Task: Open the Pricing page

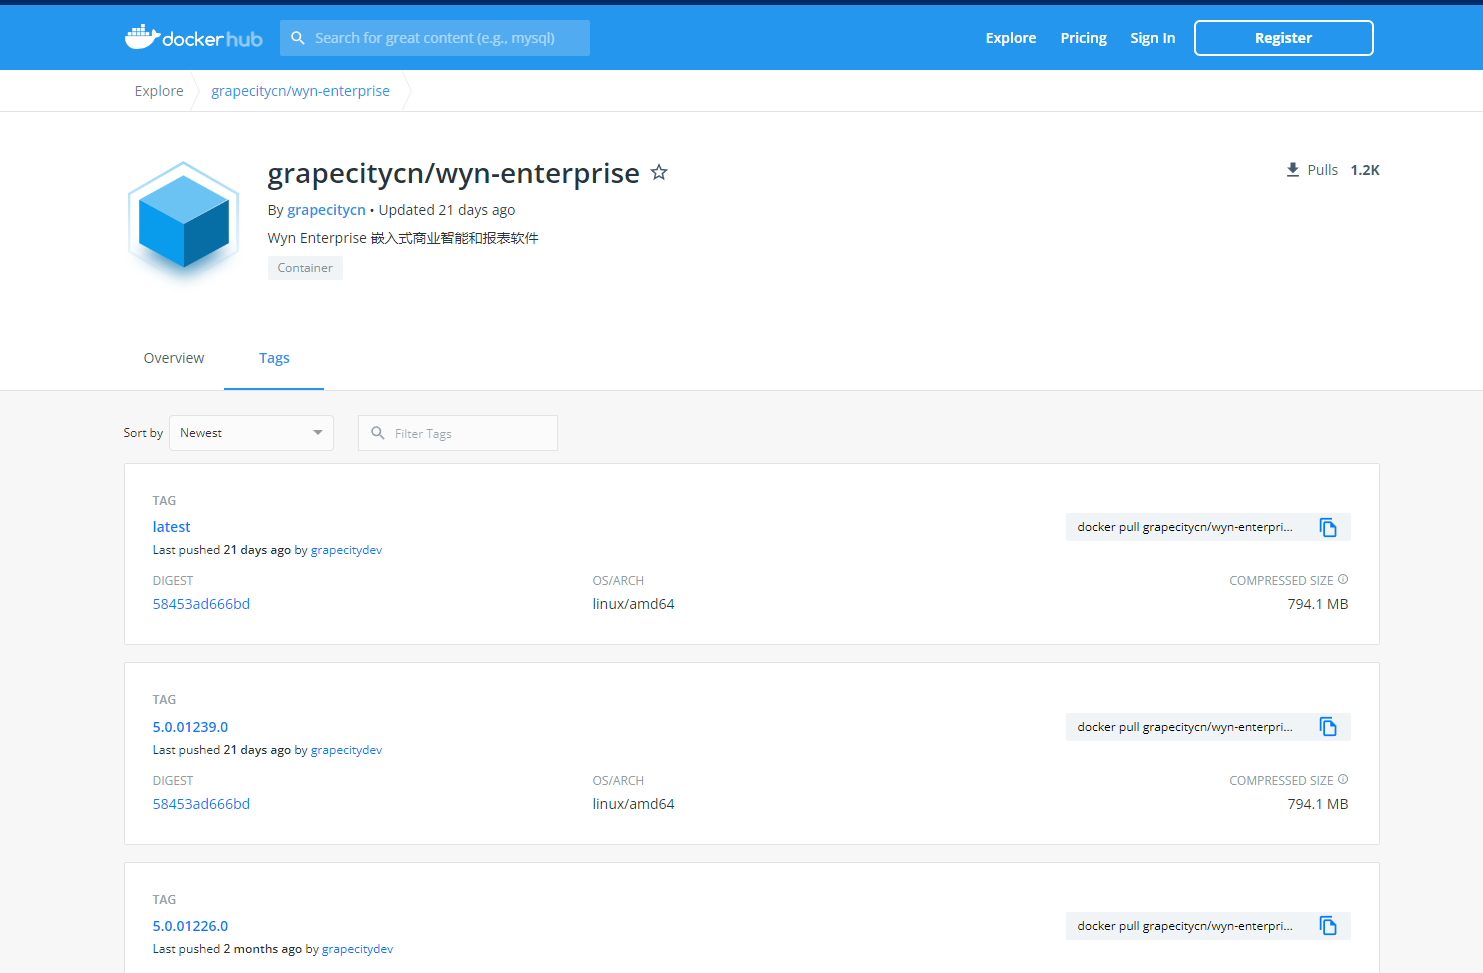Action: [1083, 37]
